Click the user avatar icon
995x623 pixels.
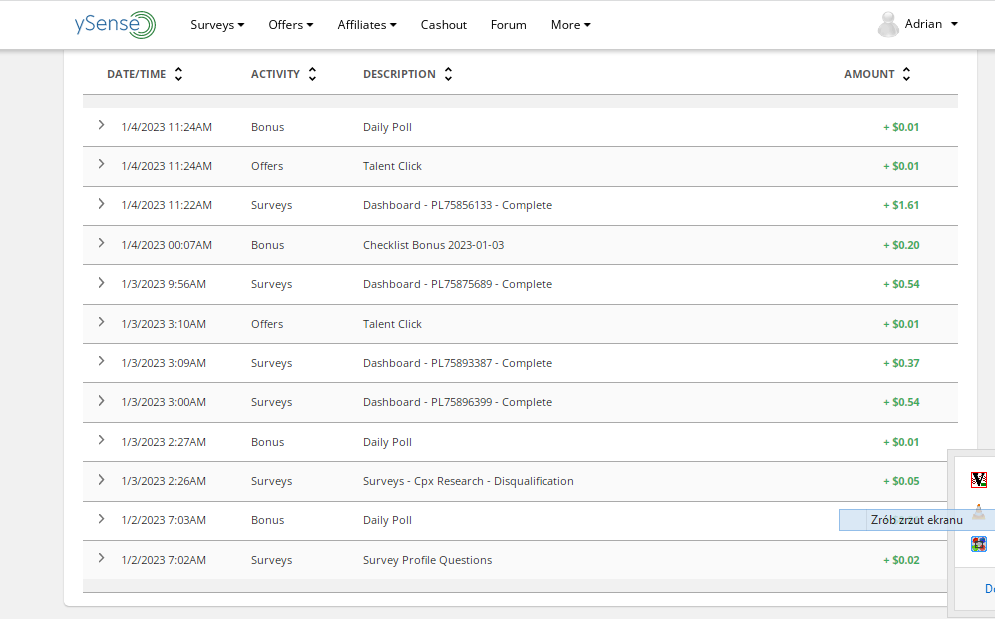[x=888, y=25]
